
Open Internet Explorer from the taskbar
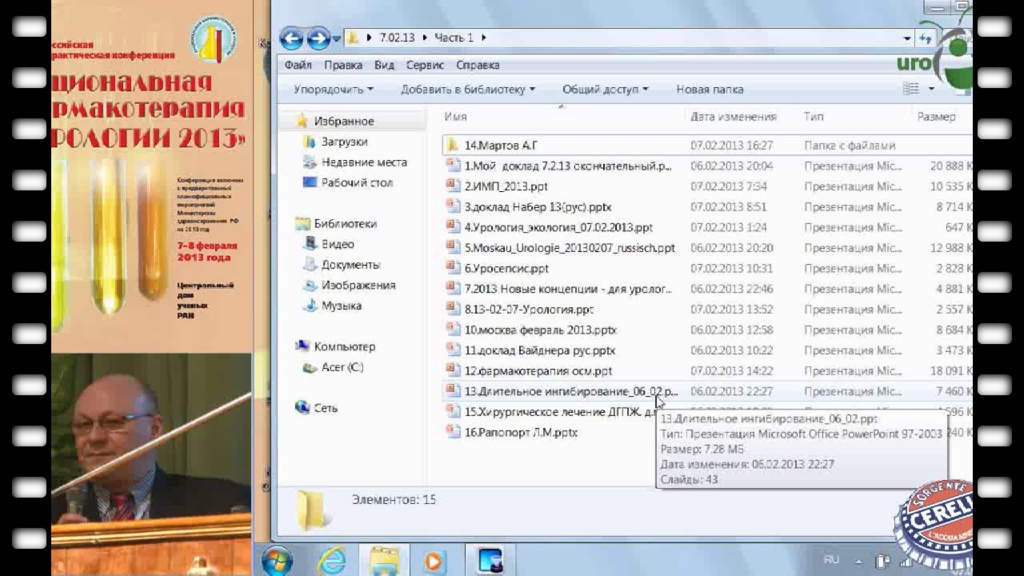[331, 561]
